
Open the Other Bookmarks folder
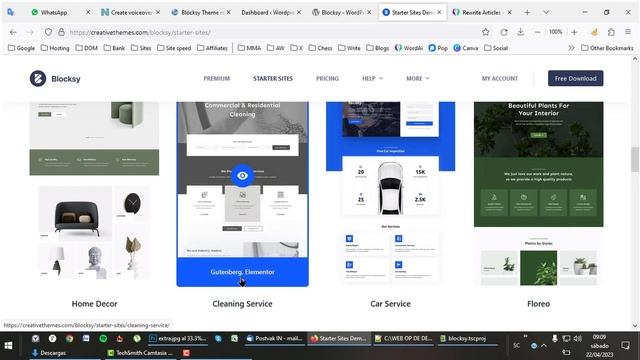(x=607, y=48)
